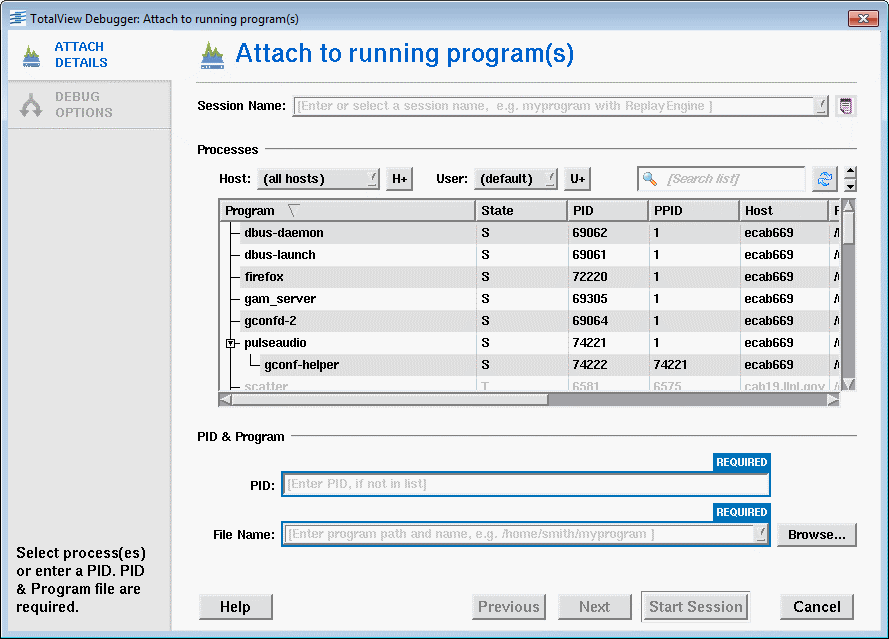Click the Next button
Image resolution: width=889 pixels, height=639 pixels.
pyautogui.click(x=594, y=607)
